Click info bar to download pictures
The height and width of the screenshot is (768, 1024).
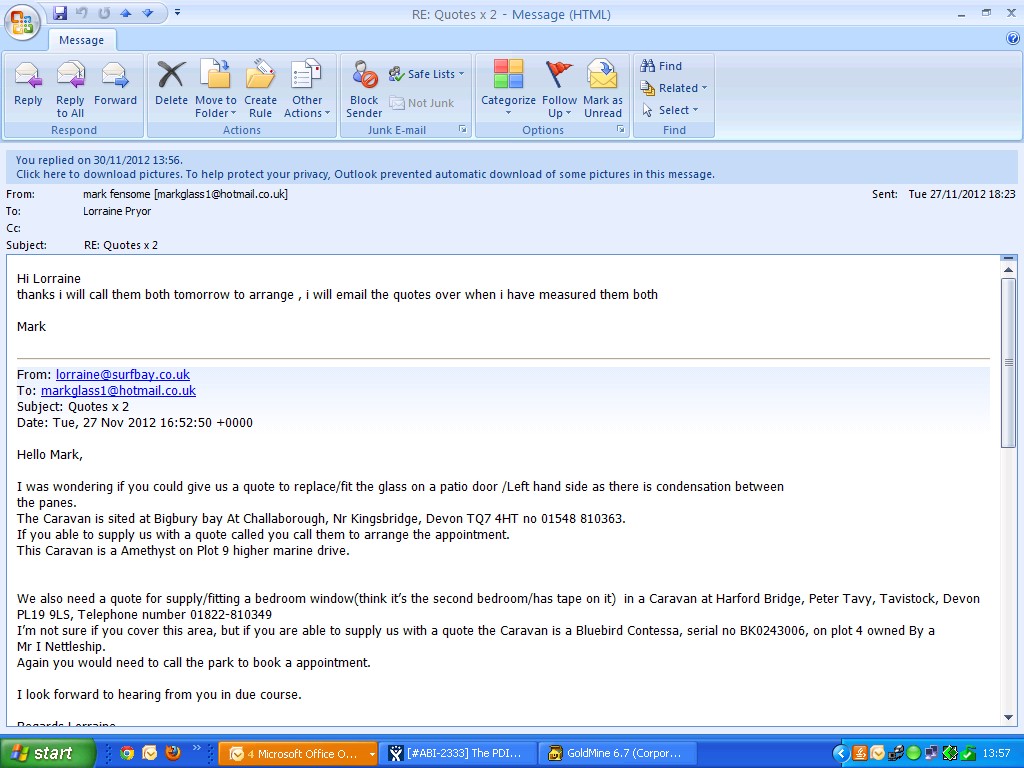coord(365,174)
